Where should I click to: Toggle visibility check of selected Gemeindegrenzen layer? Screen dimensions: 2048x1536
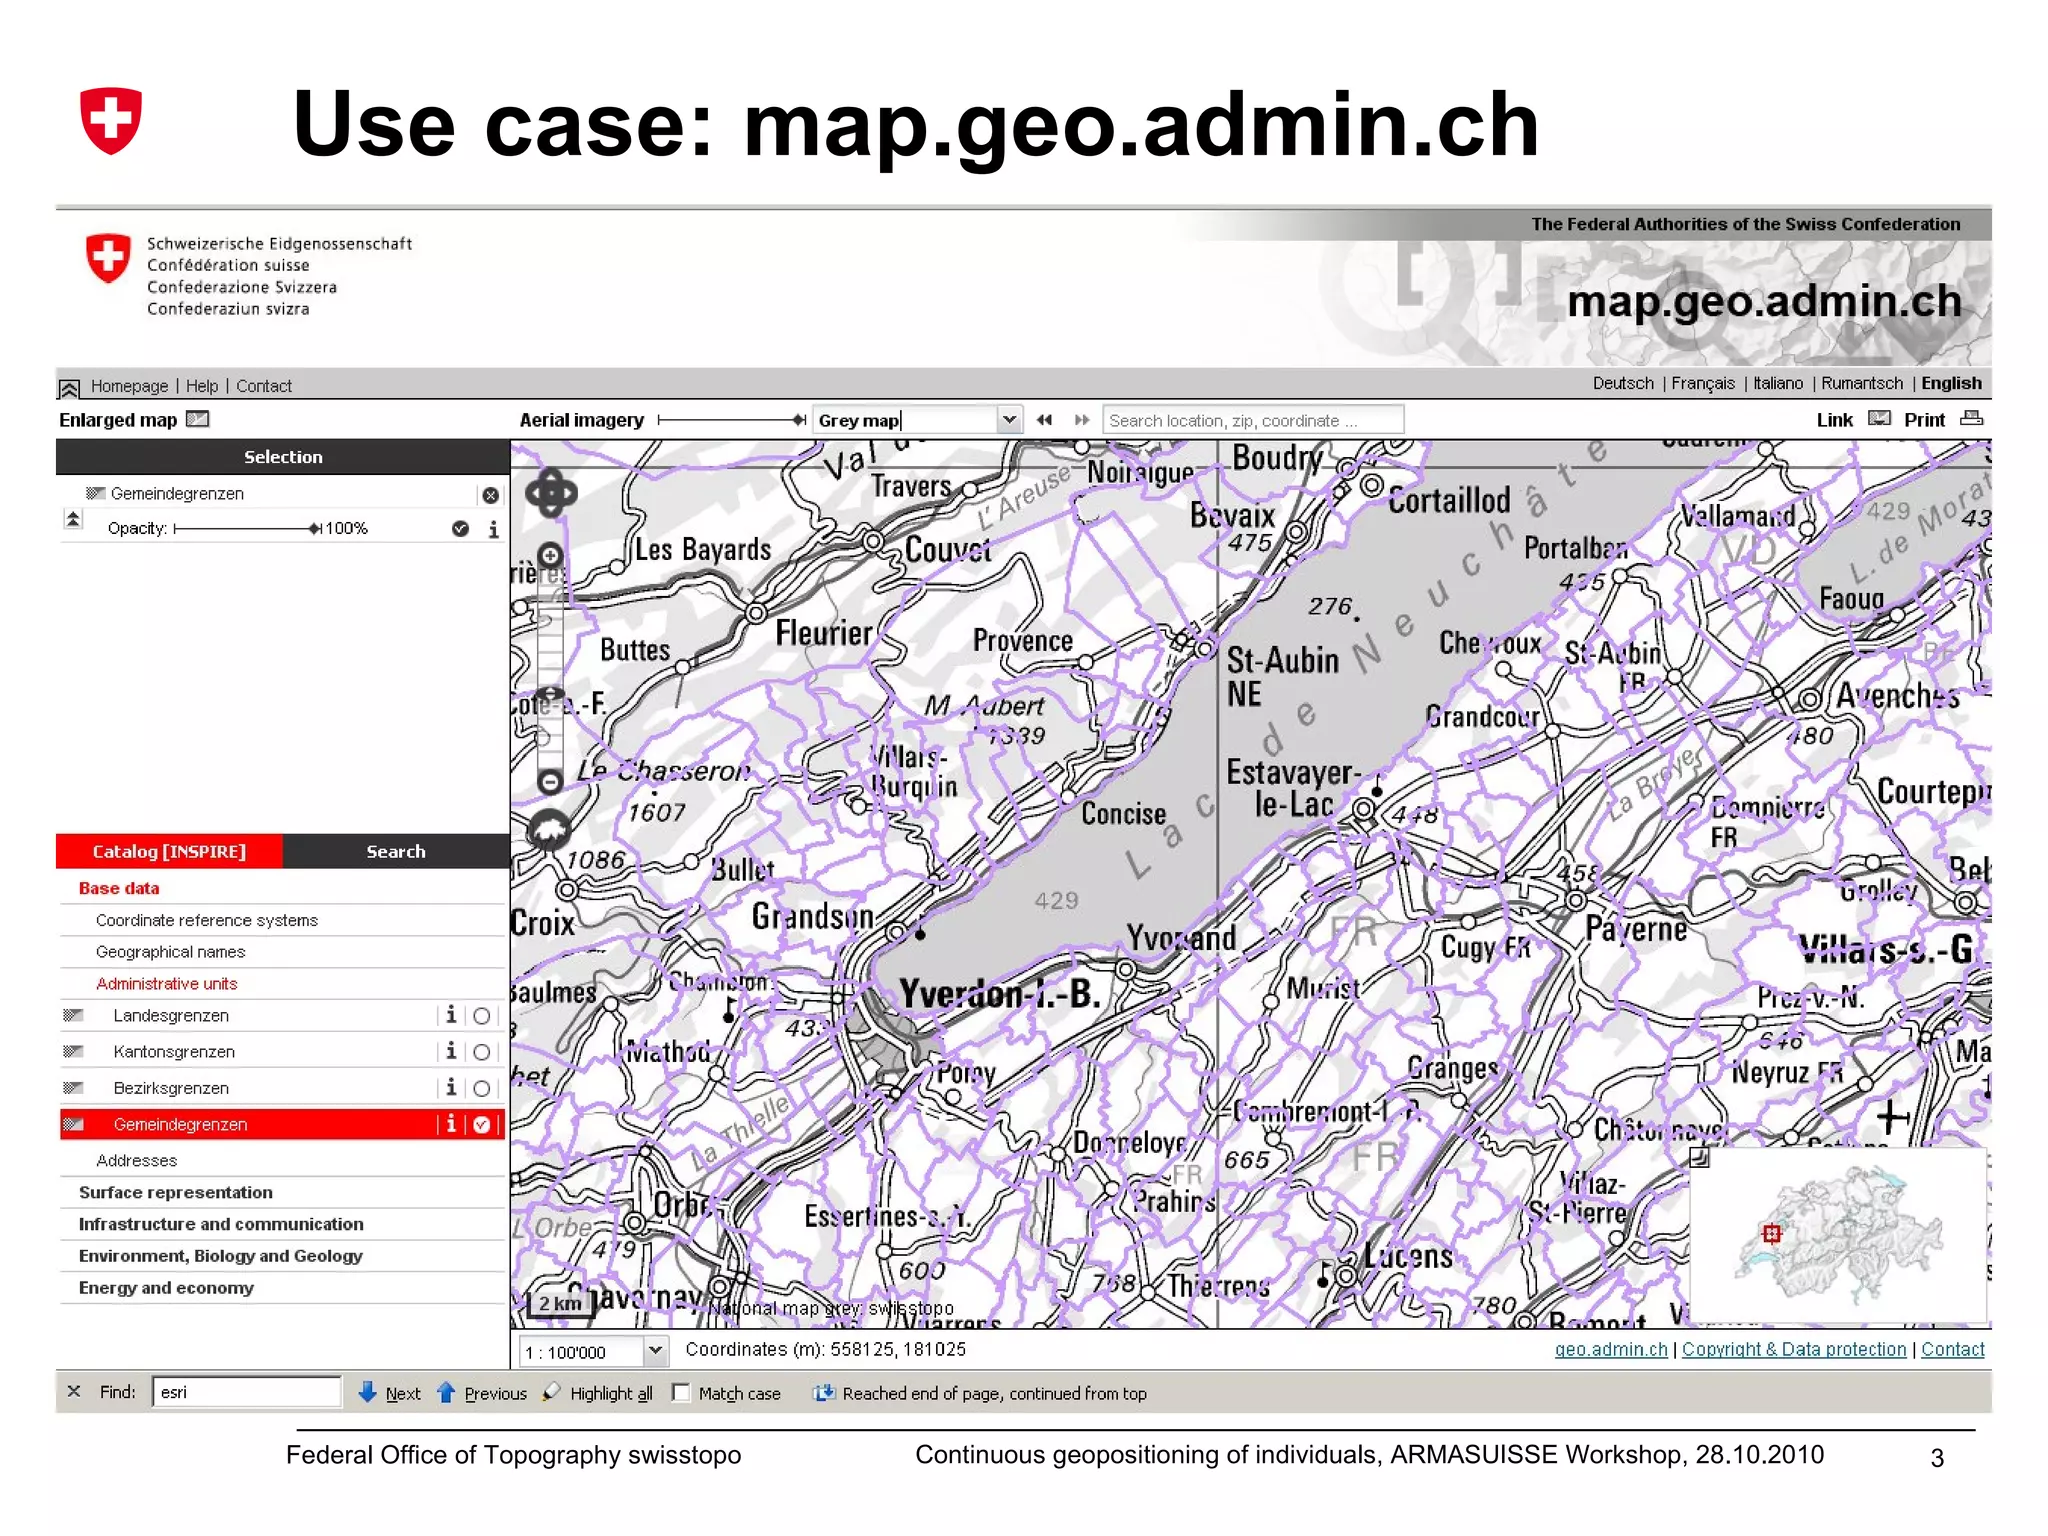460,529
